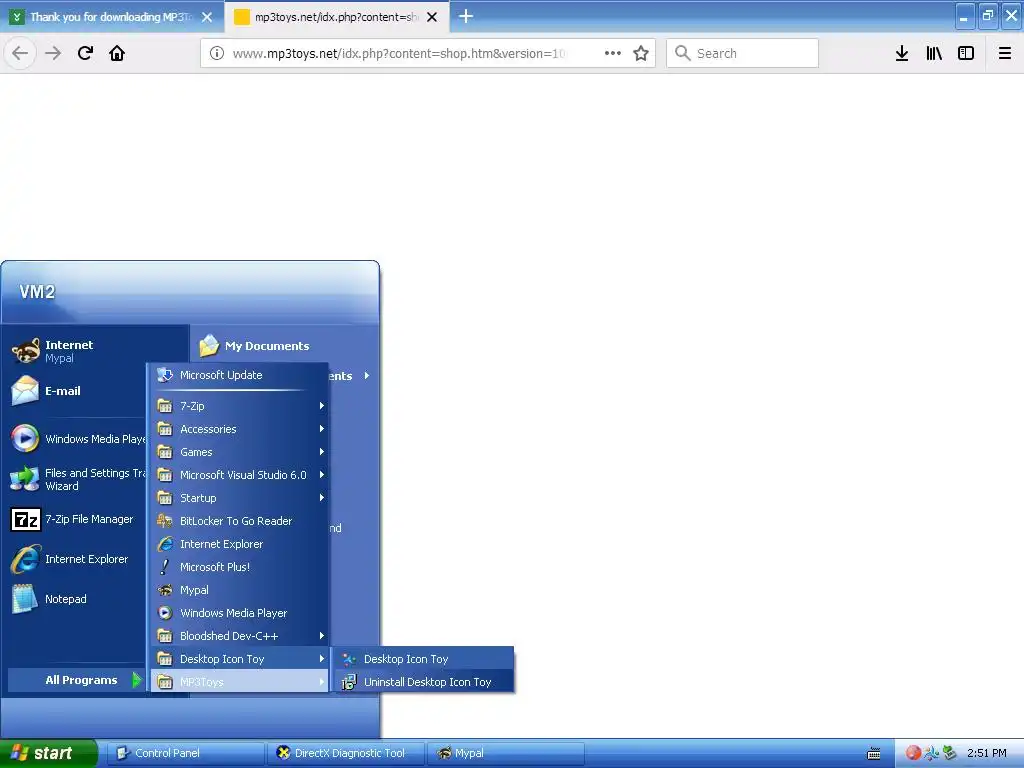This screenshot has width=1024, height=768.
Task: Launch Desktop Icon Toy from submenu
Action: click(423, 659)
